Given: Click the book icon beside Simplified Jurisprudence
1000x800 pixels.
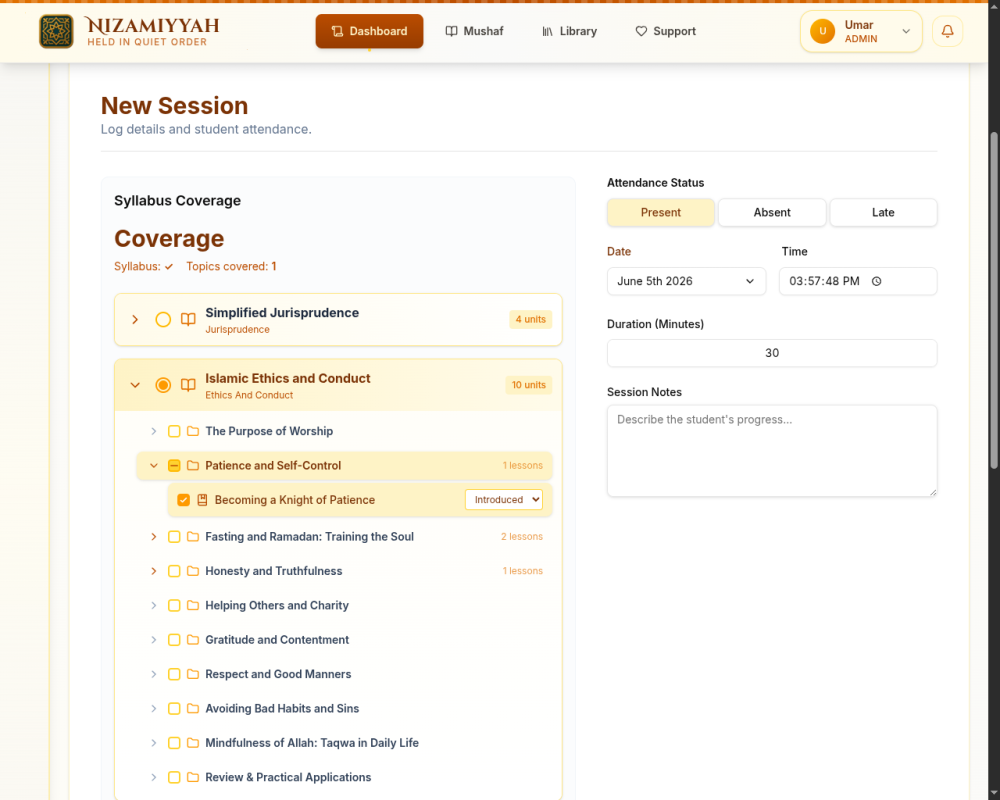Looking at the screenshot, I should tap(188, 320).
